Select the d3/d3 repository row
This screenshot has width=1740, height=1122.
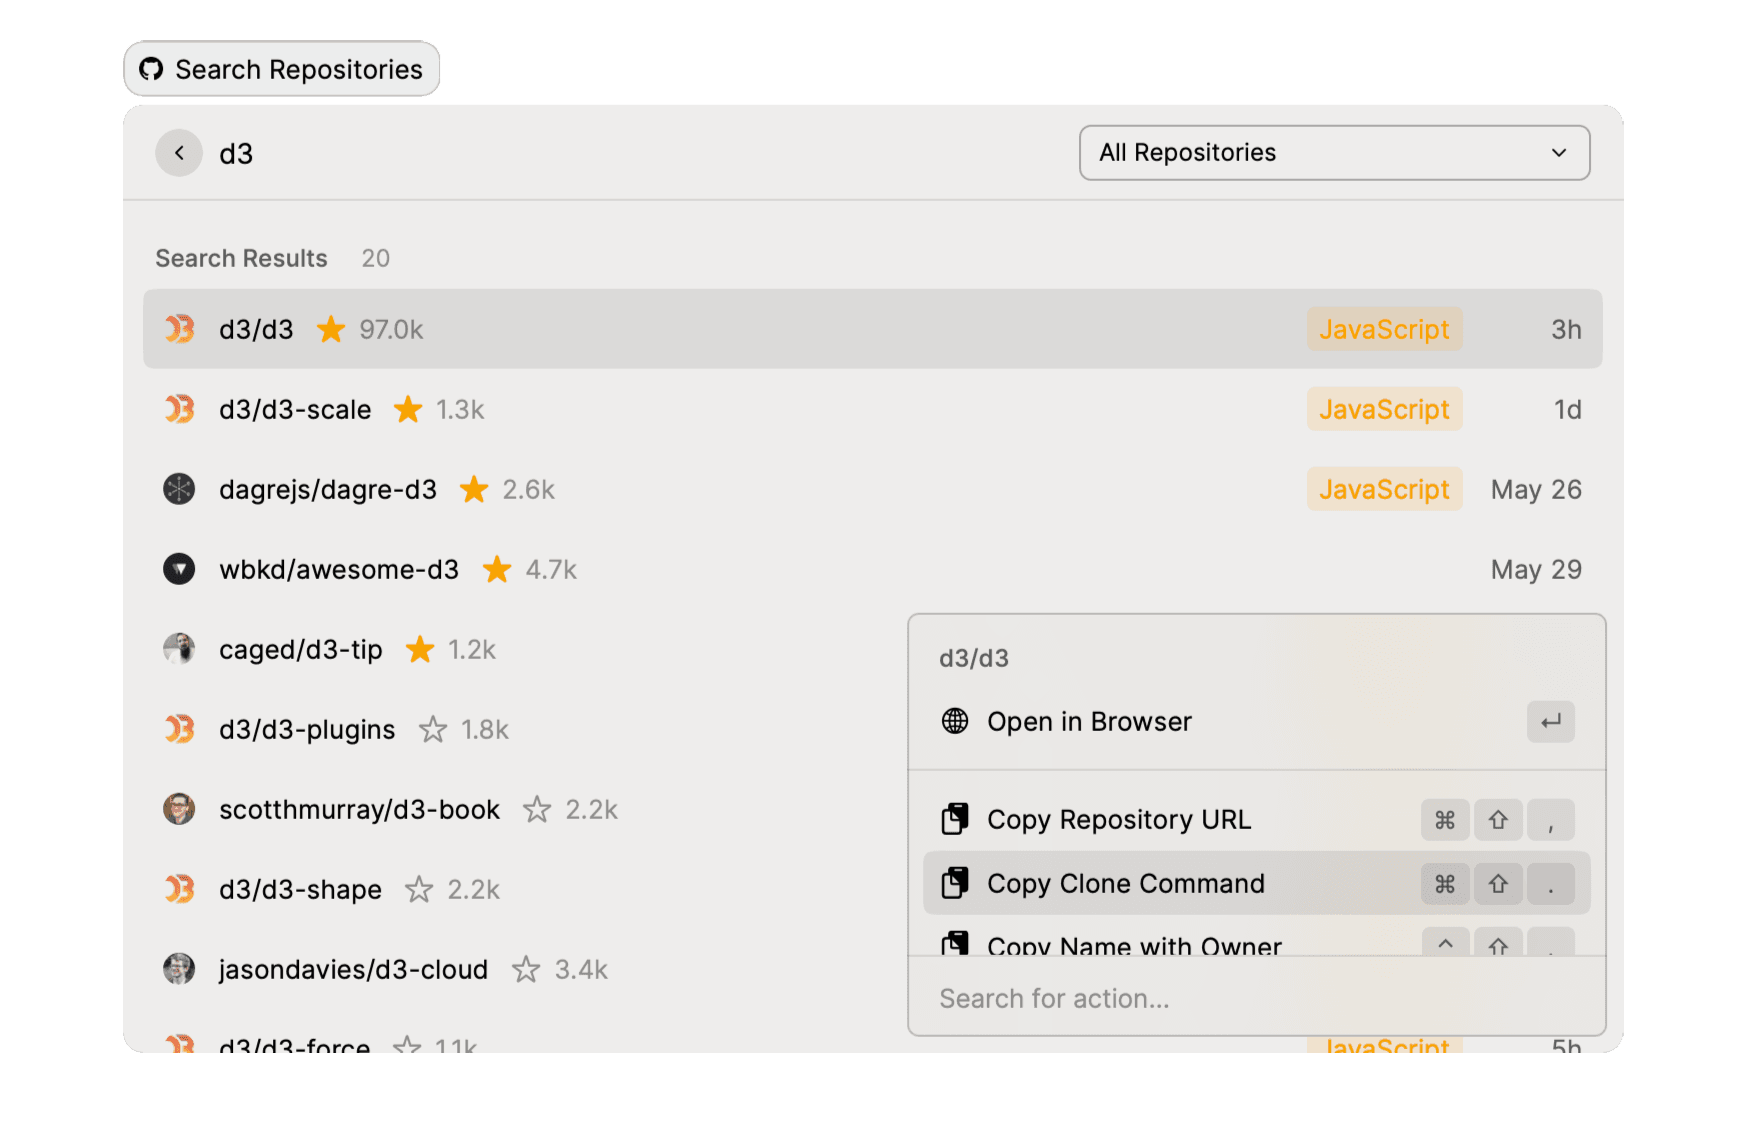click(872, 329)
